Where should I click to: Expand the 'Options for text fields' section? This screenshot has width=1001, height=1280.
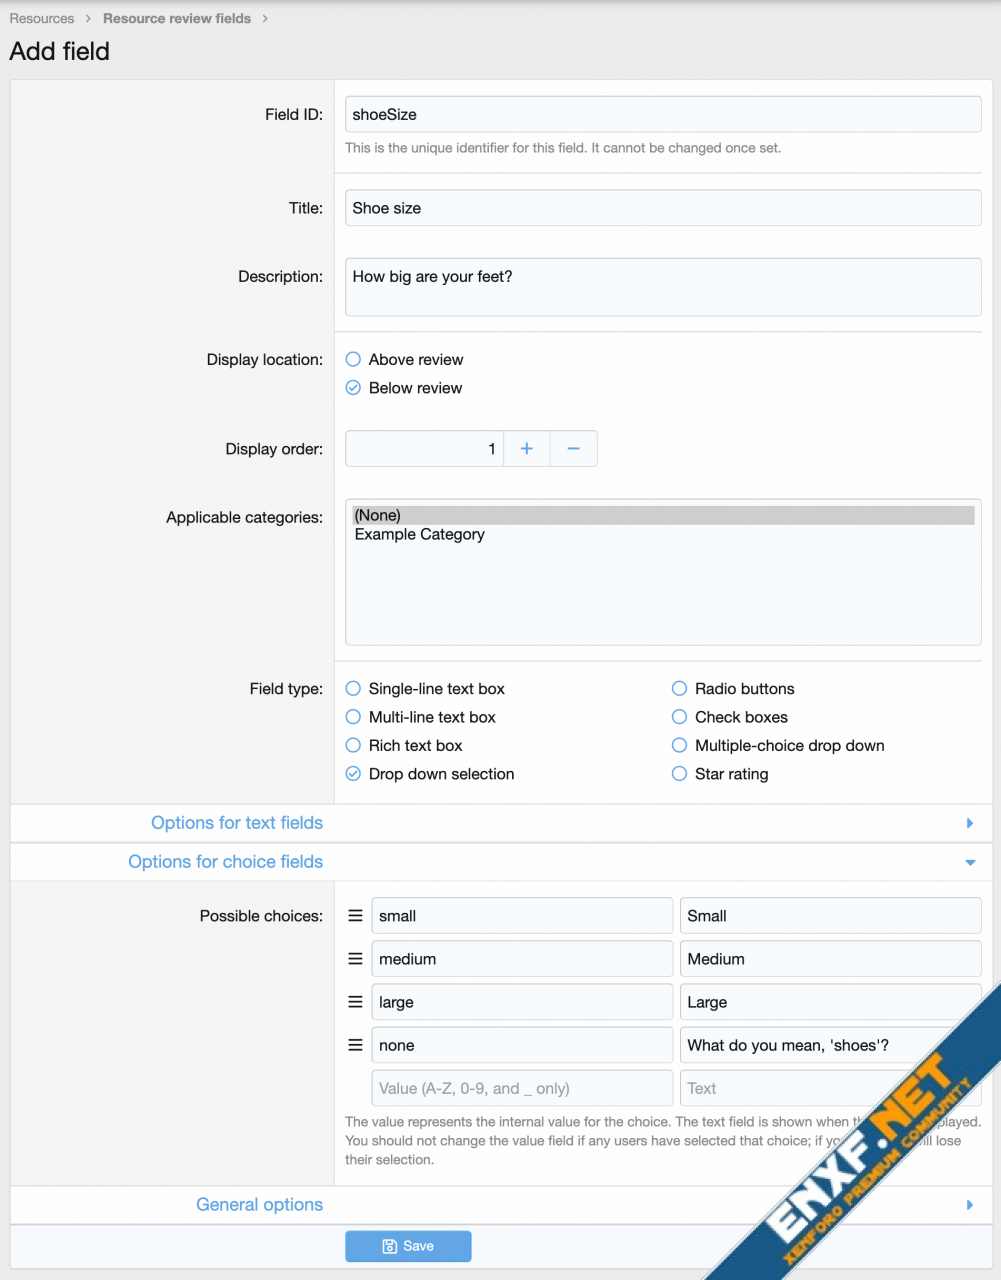(x=236, y=822)
